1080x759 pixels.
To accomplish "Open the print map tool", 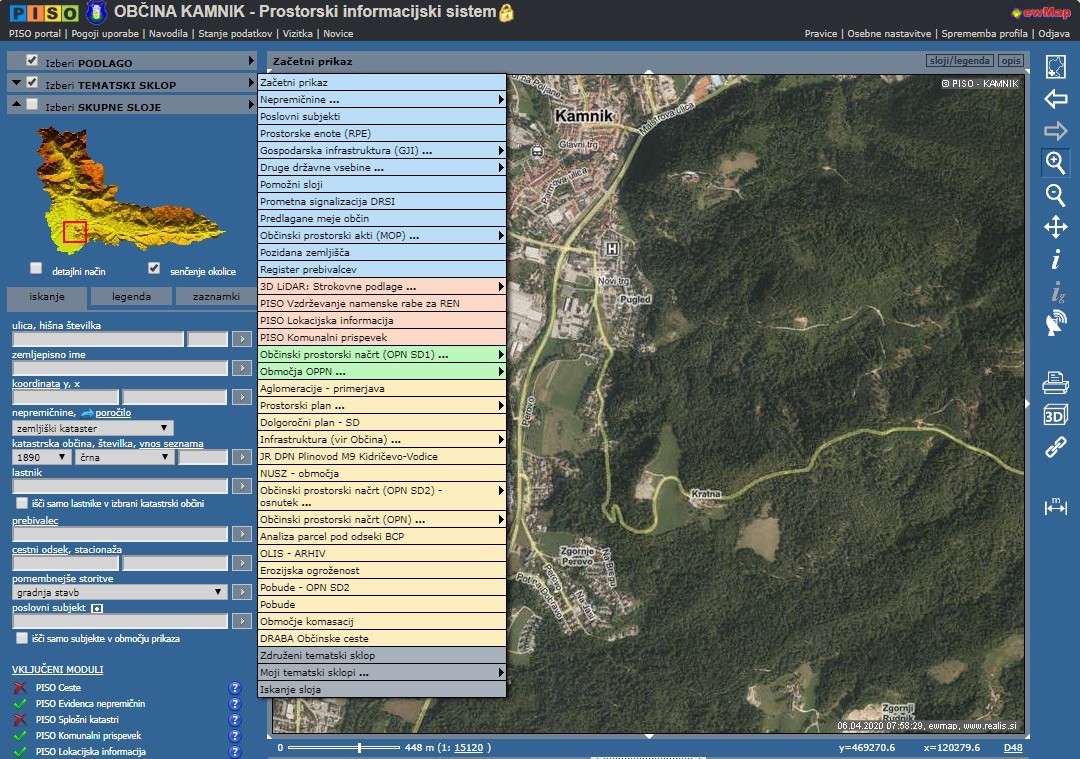I will [1055, 381].
